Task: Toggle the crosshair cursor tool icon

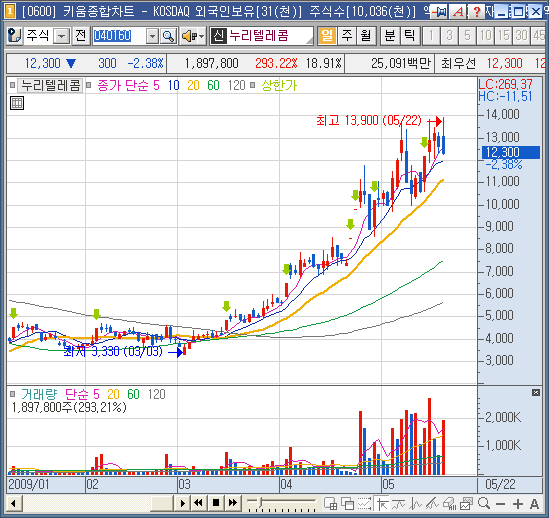Action: click(x=381, y=504)
